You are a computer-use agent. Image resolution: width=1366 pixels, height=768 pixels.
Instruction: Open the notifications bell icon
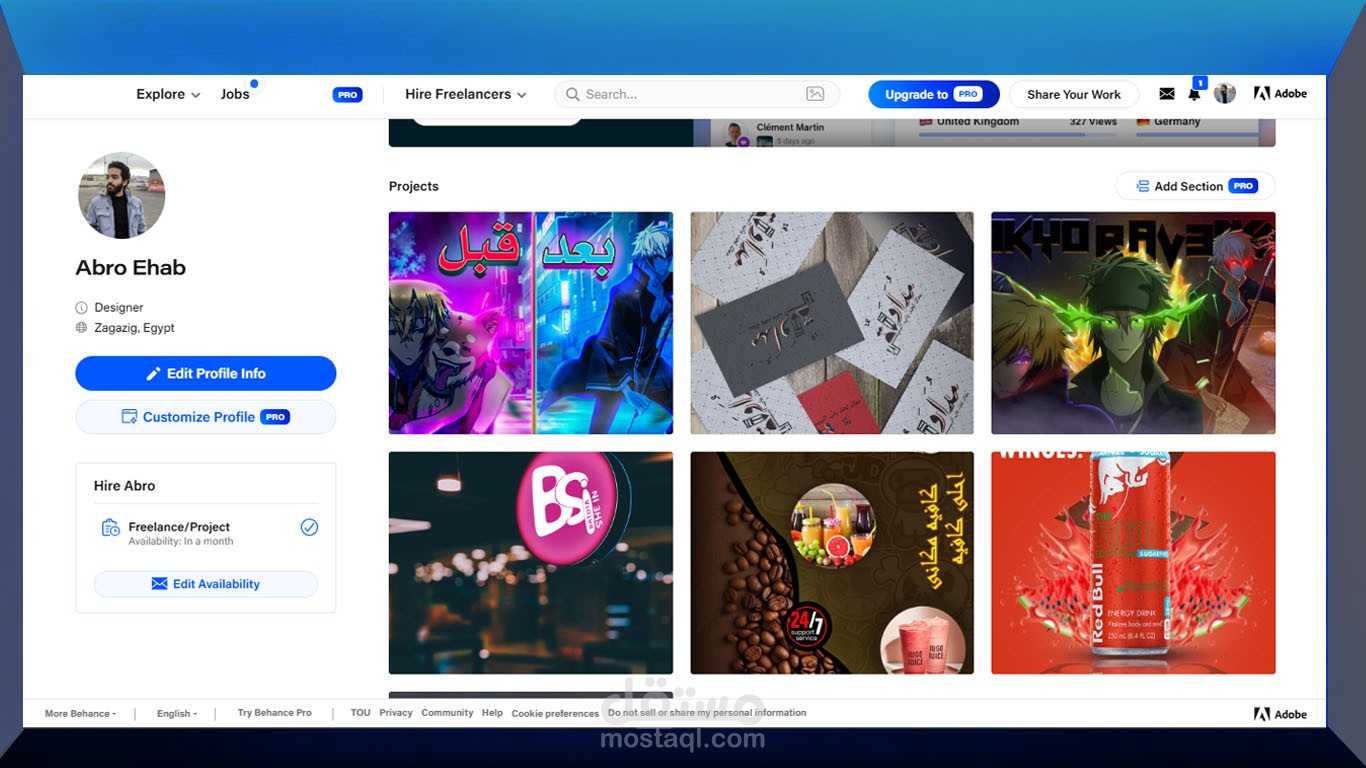[1194, 94]
